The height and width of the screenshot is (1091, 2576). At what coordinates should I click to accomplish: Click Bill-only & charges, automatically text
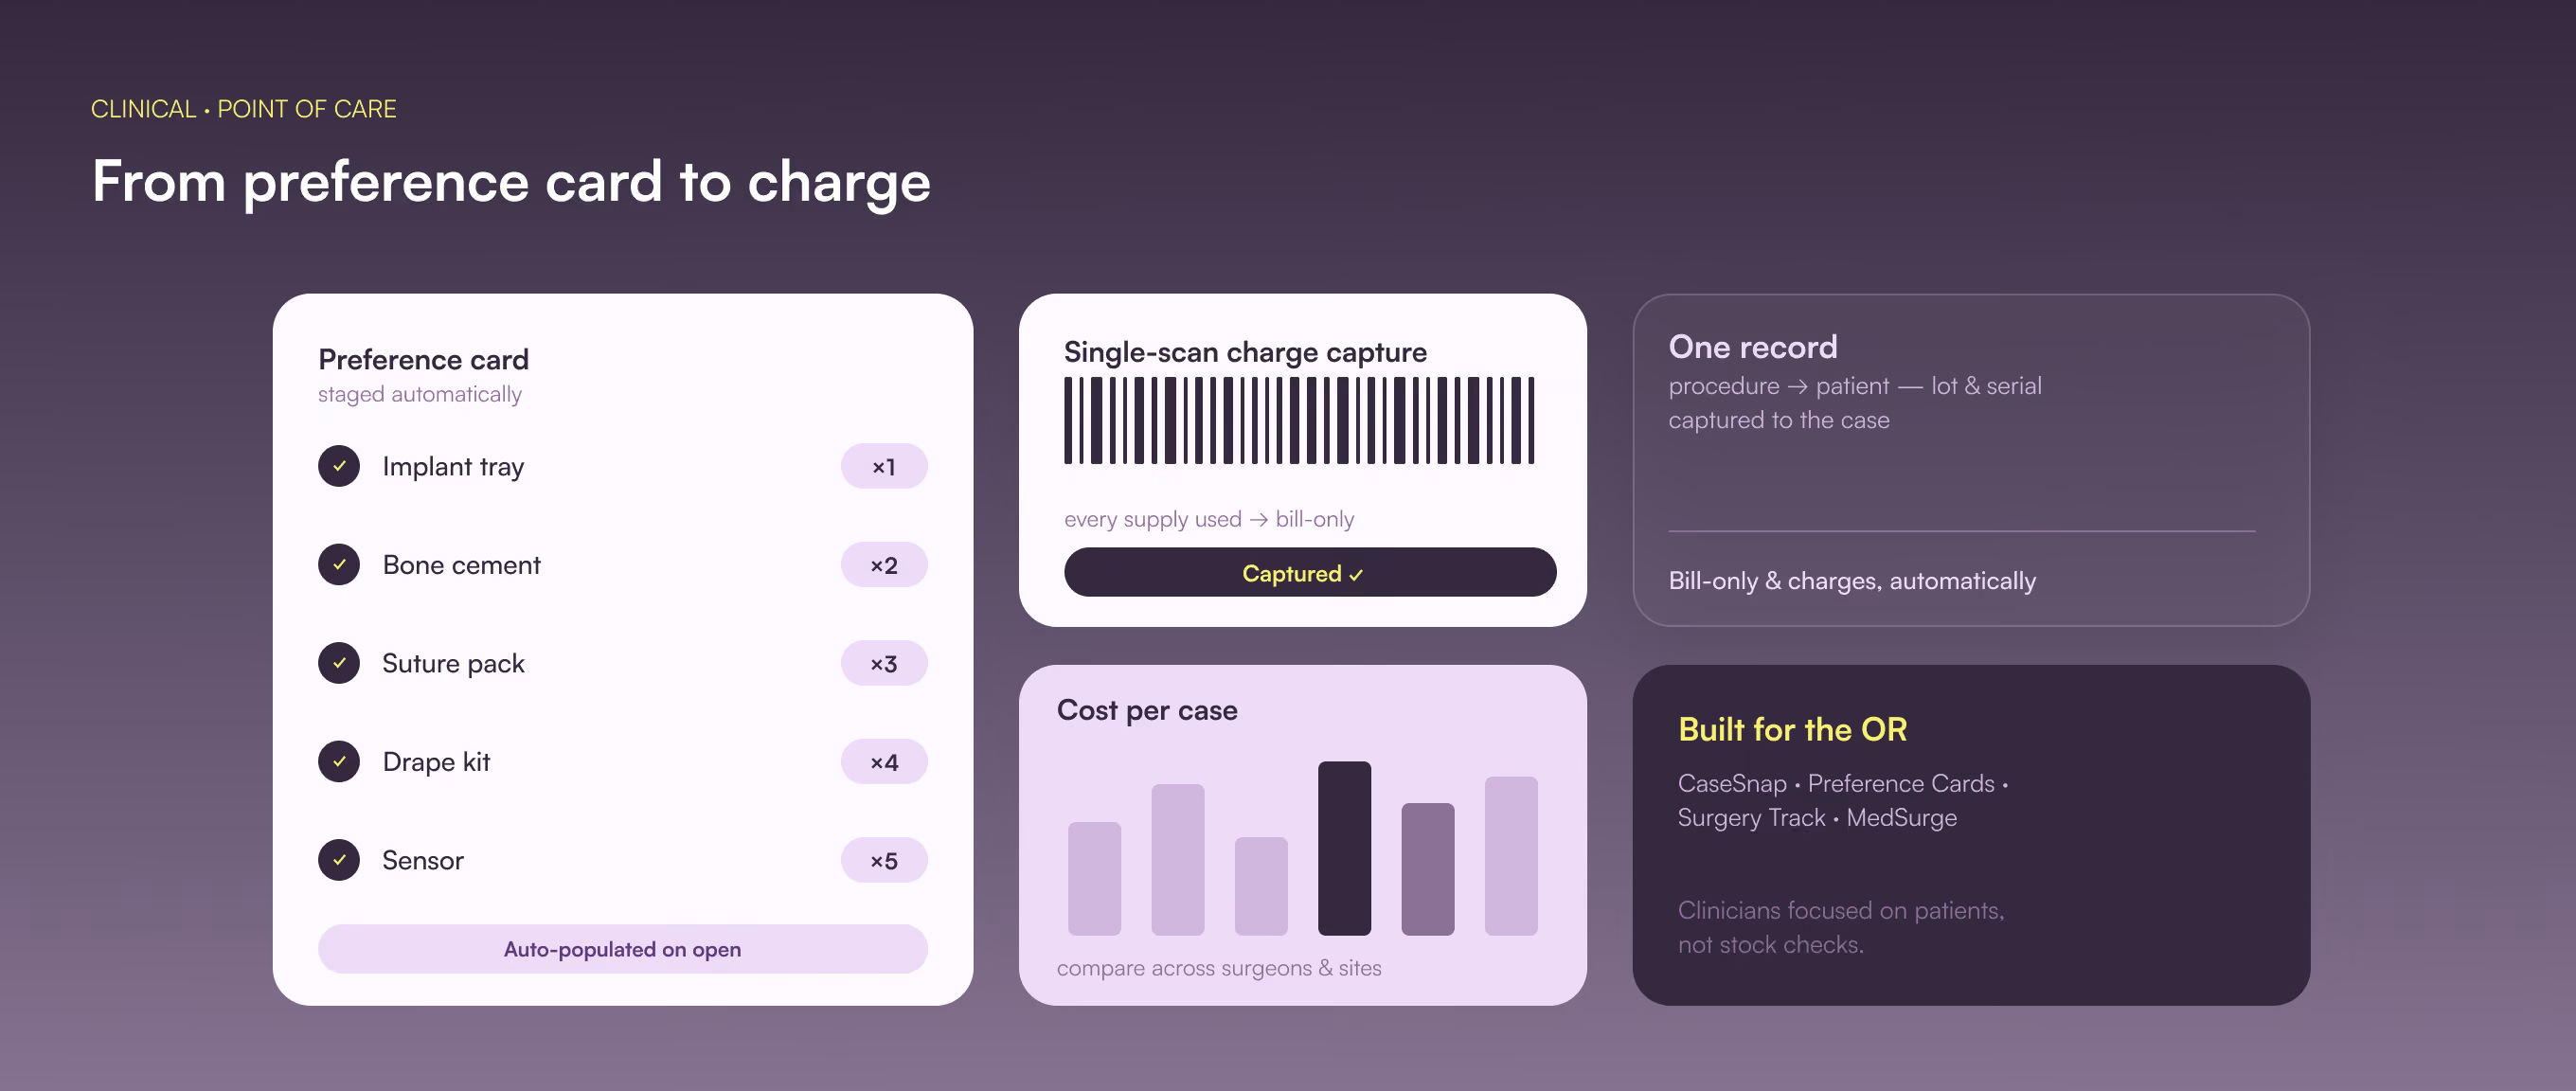click(x=1852, y=581)
